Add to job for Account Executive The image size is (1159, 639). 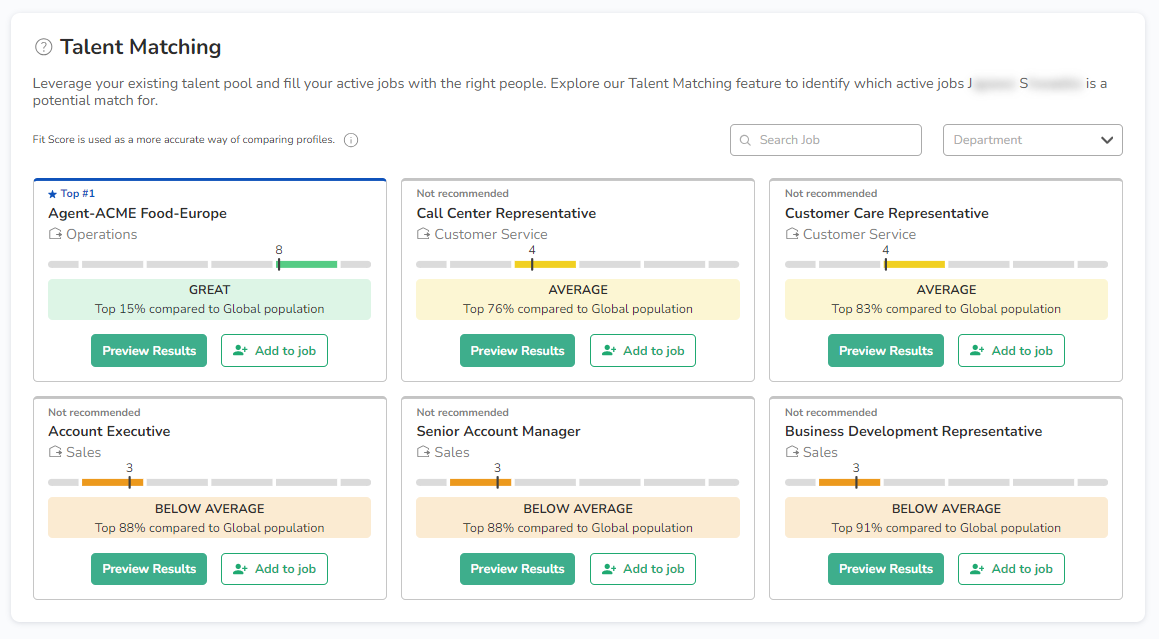274,569
